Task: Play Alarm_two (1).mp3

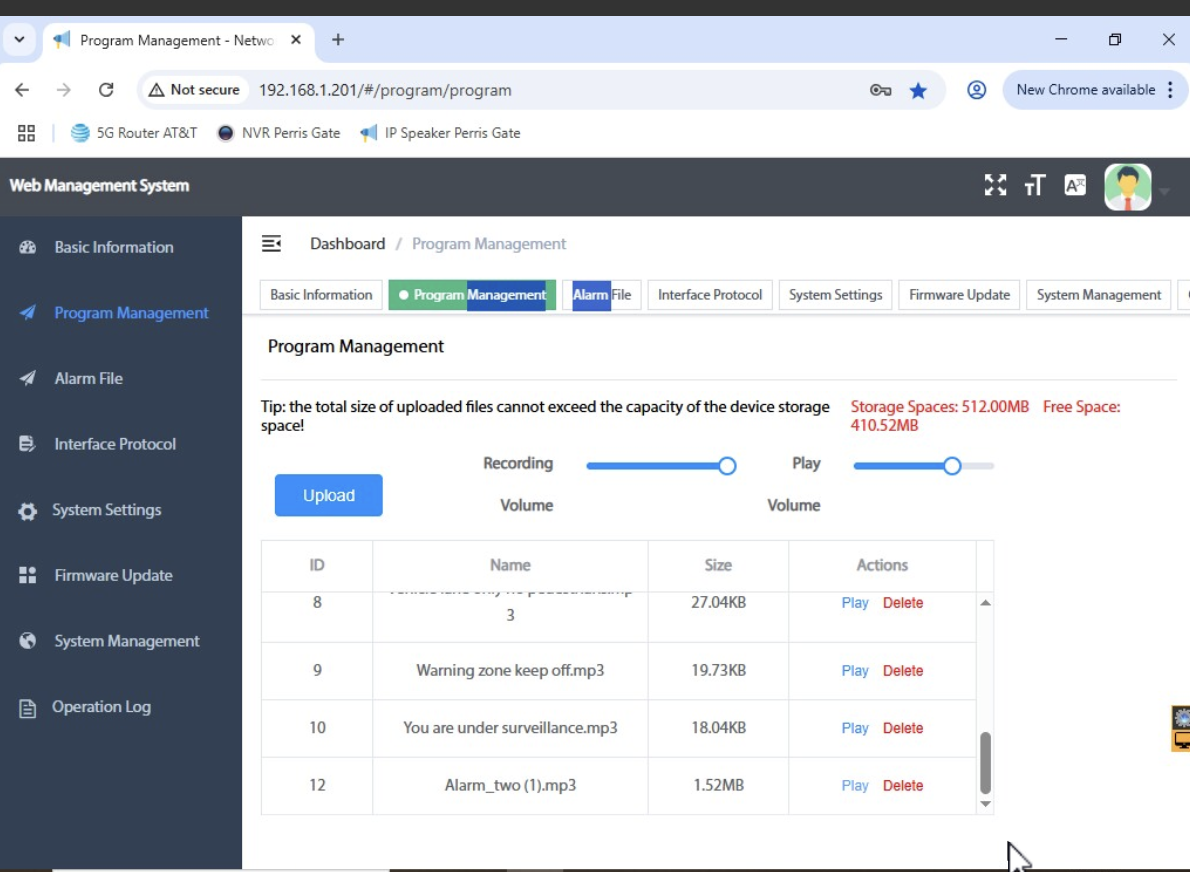Action: point(855,785)
